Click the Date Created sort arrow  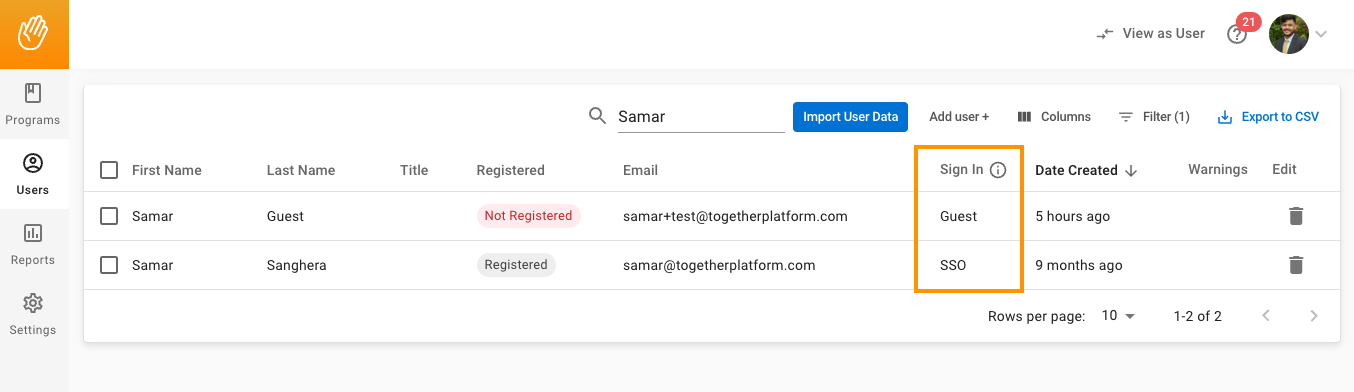[1131, 170]
